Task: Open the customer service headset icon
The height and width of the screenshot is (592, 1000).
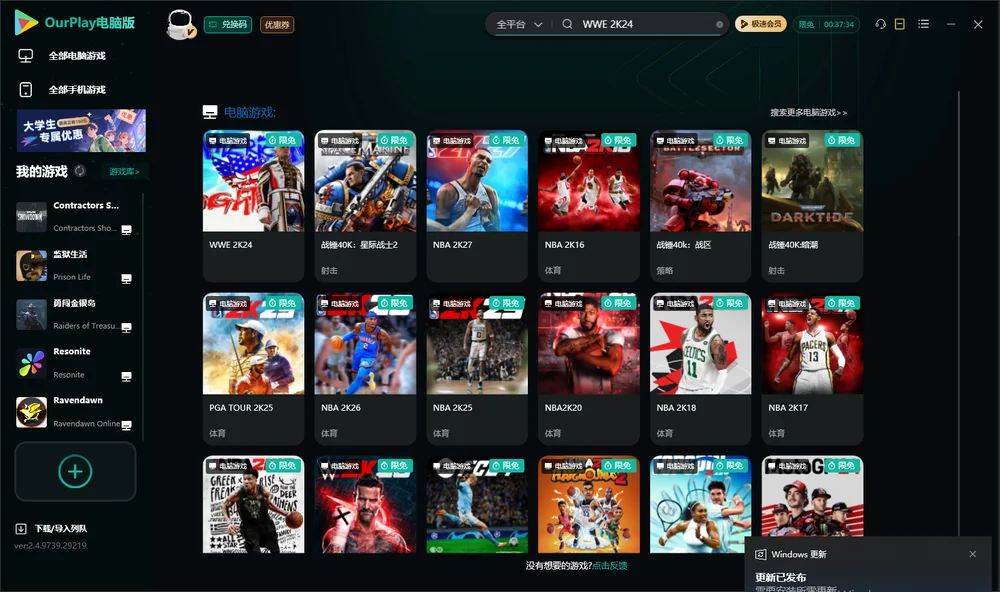Action: click(880, 24)
